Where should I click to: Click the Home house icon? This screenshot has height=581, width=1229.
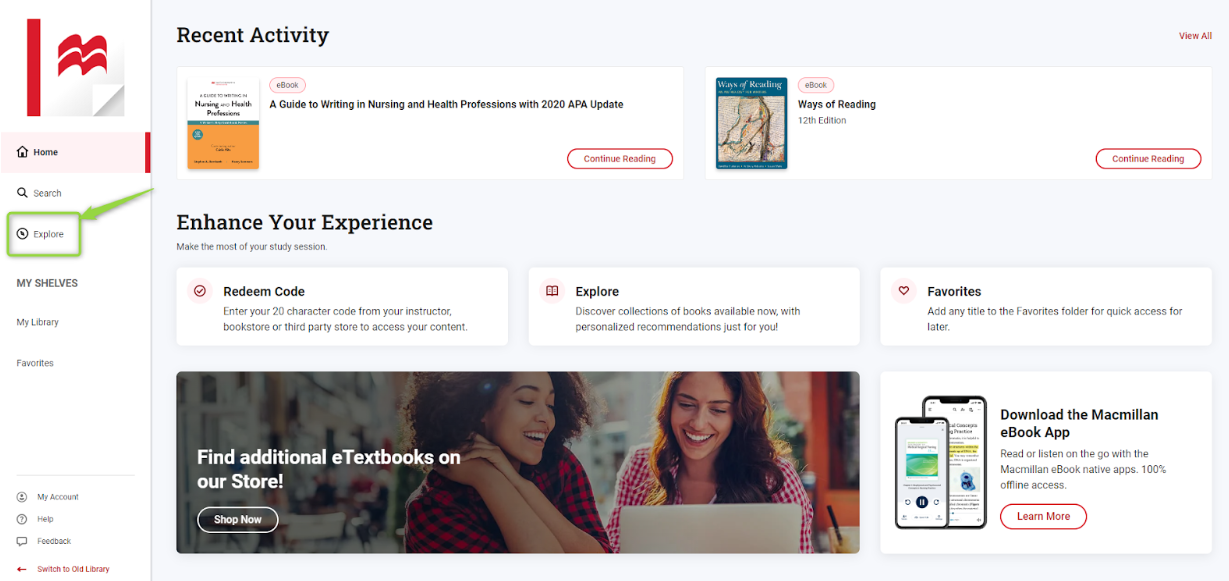point(22,152)
